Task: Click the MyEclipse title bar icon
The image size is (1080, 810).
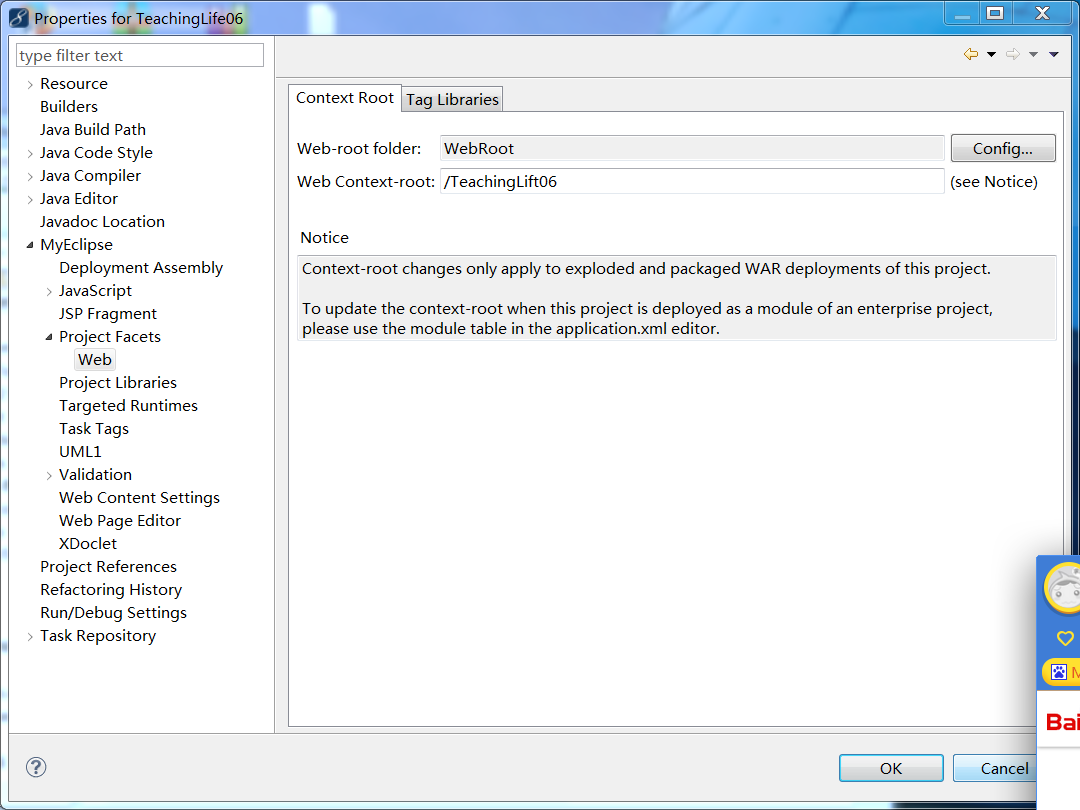Action: pos(19,18)
